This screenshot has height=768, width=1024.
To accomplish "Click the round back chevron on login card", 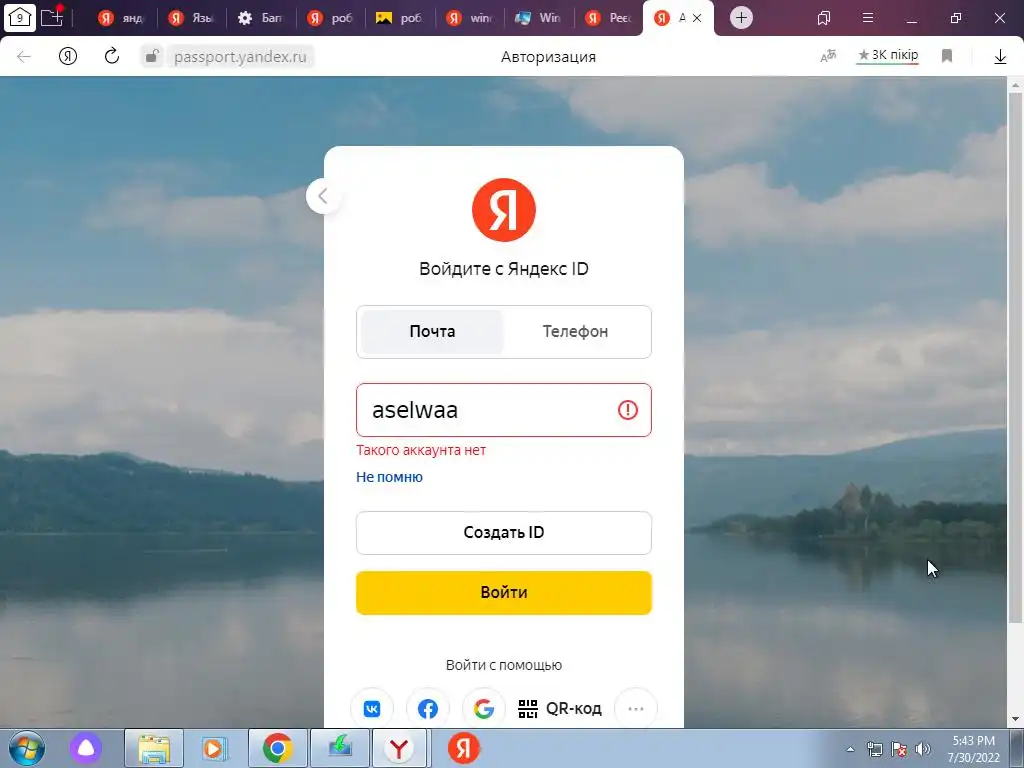I will 323,196.
